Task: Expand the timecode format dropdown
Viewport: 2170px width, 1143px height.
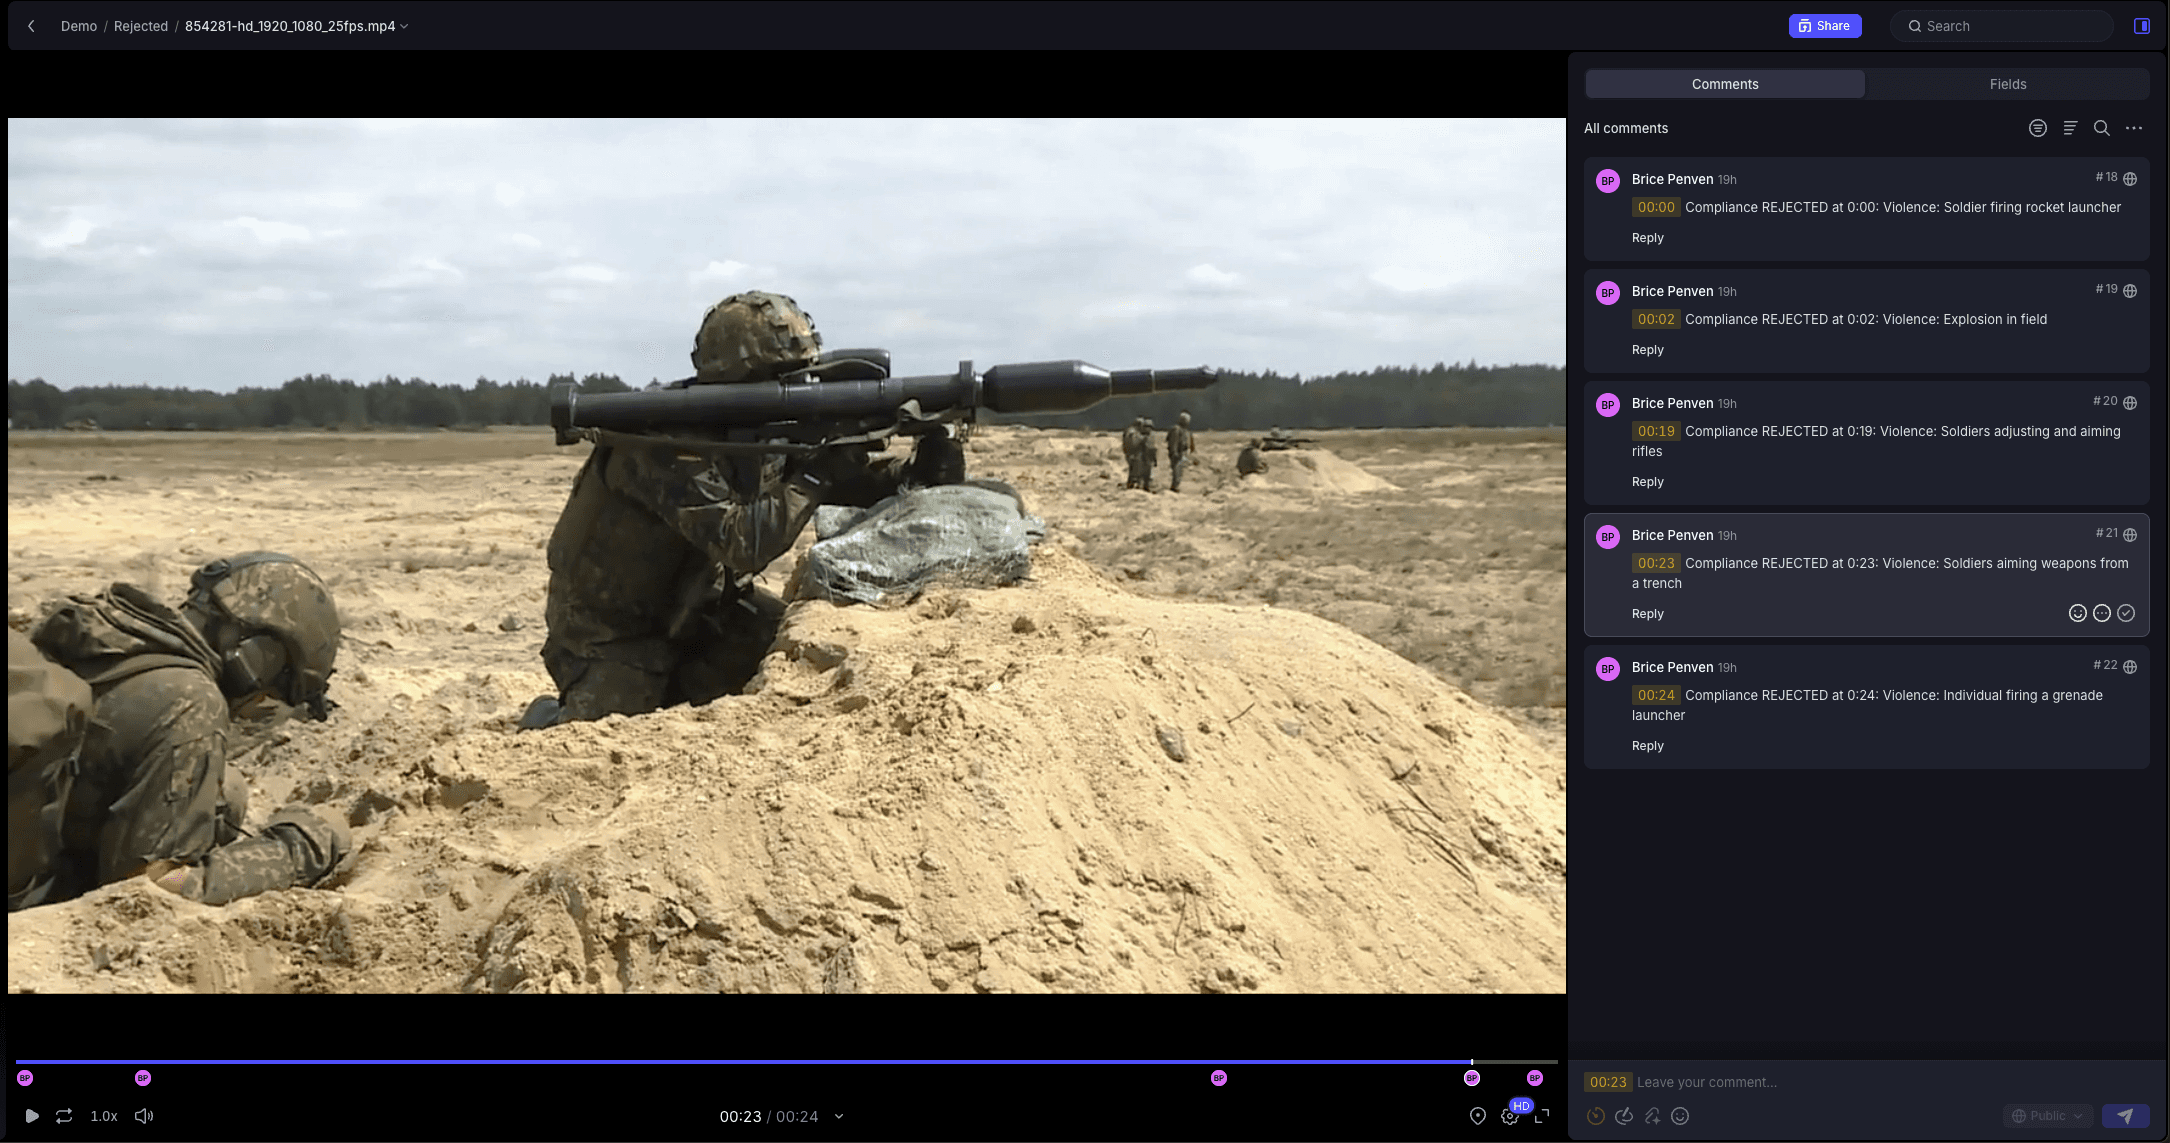Action: [x=839, y=1117]
